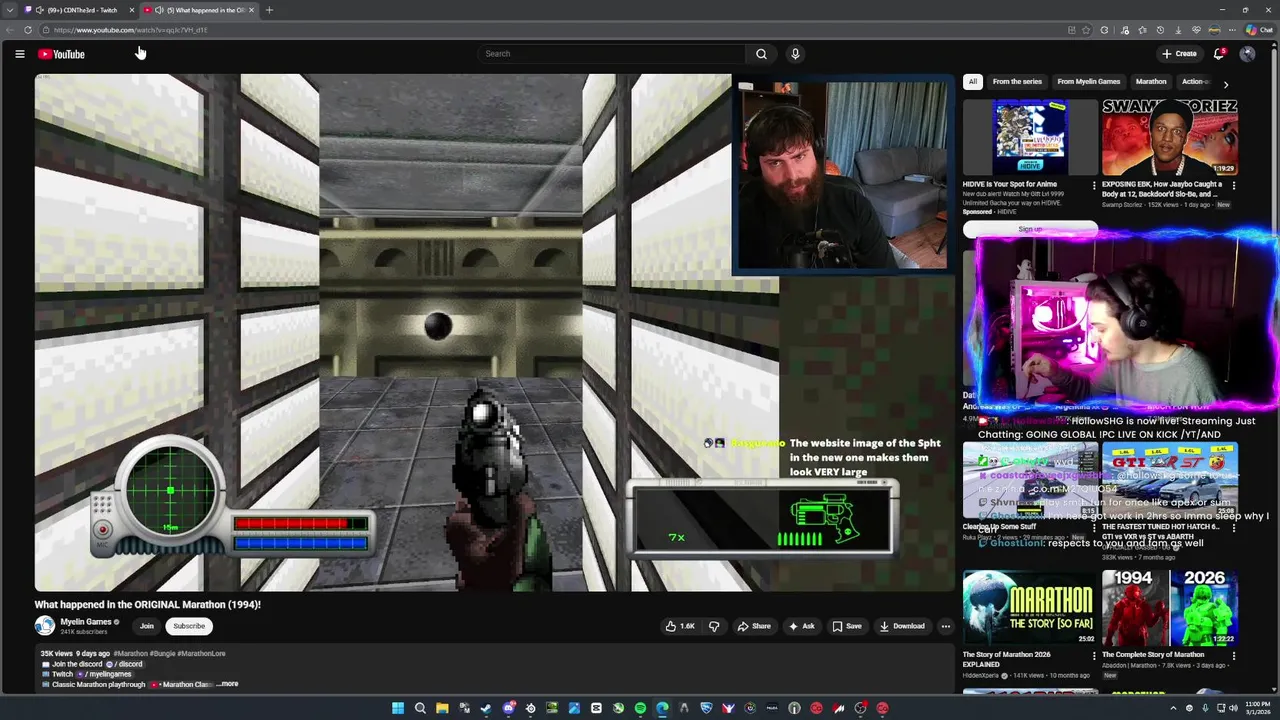
Task: Open the Myelin Games channel avatar
Action: [45, 626]
